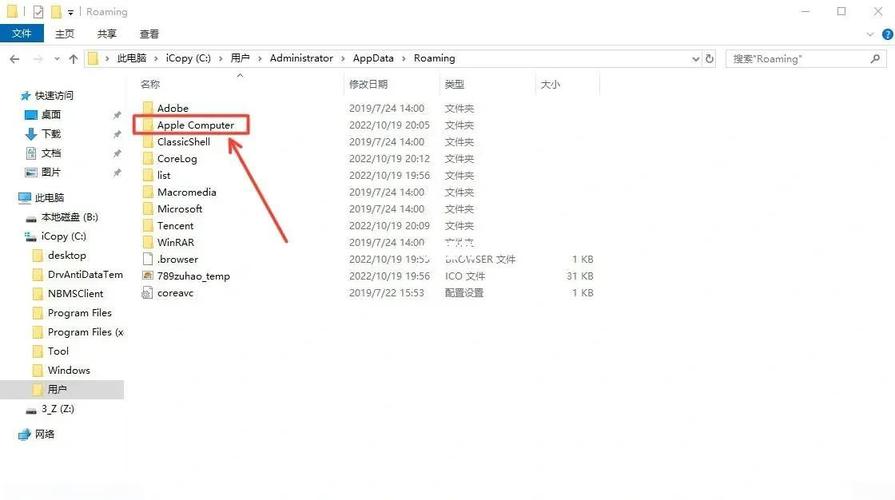Select the 789zuhao_temp ICO file icon
This screenshot has width=895, height=500.
pyautogui.click(x=147, y=276)
